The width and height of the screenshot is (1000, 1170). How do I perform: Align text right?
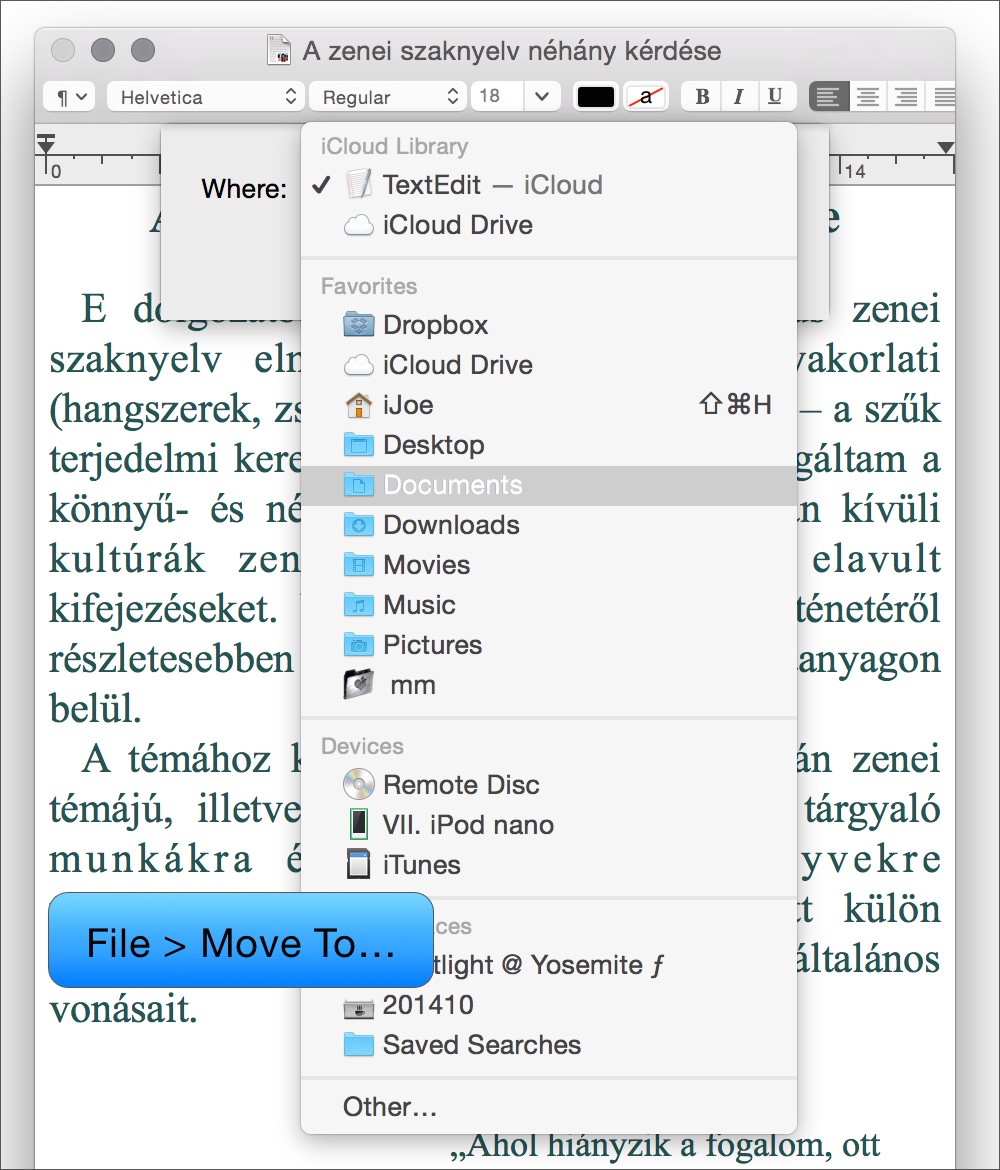(906, 97)
